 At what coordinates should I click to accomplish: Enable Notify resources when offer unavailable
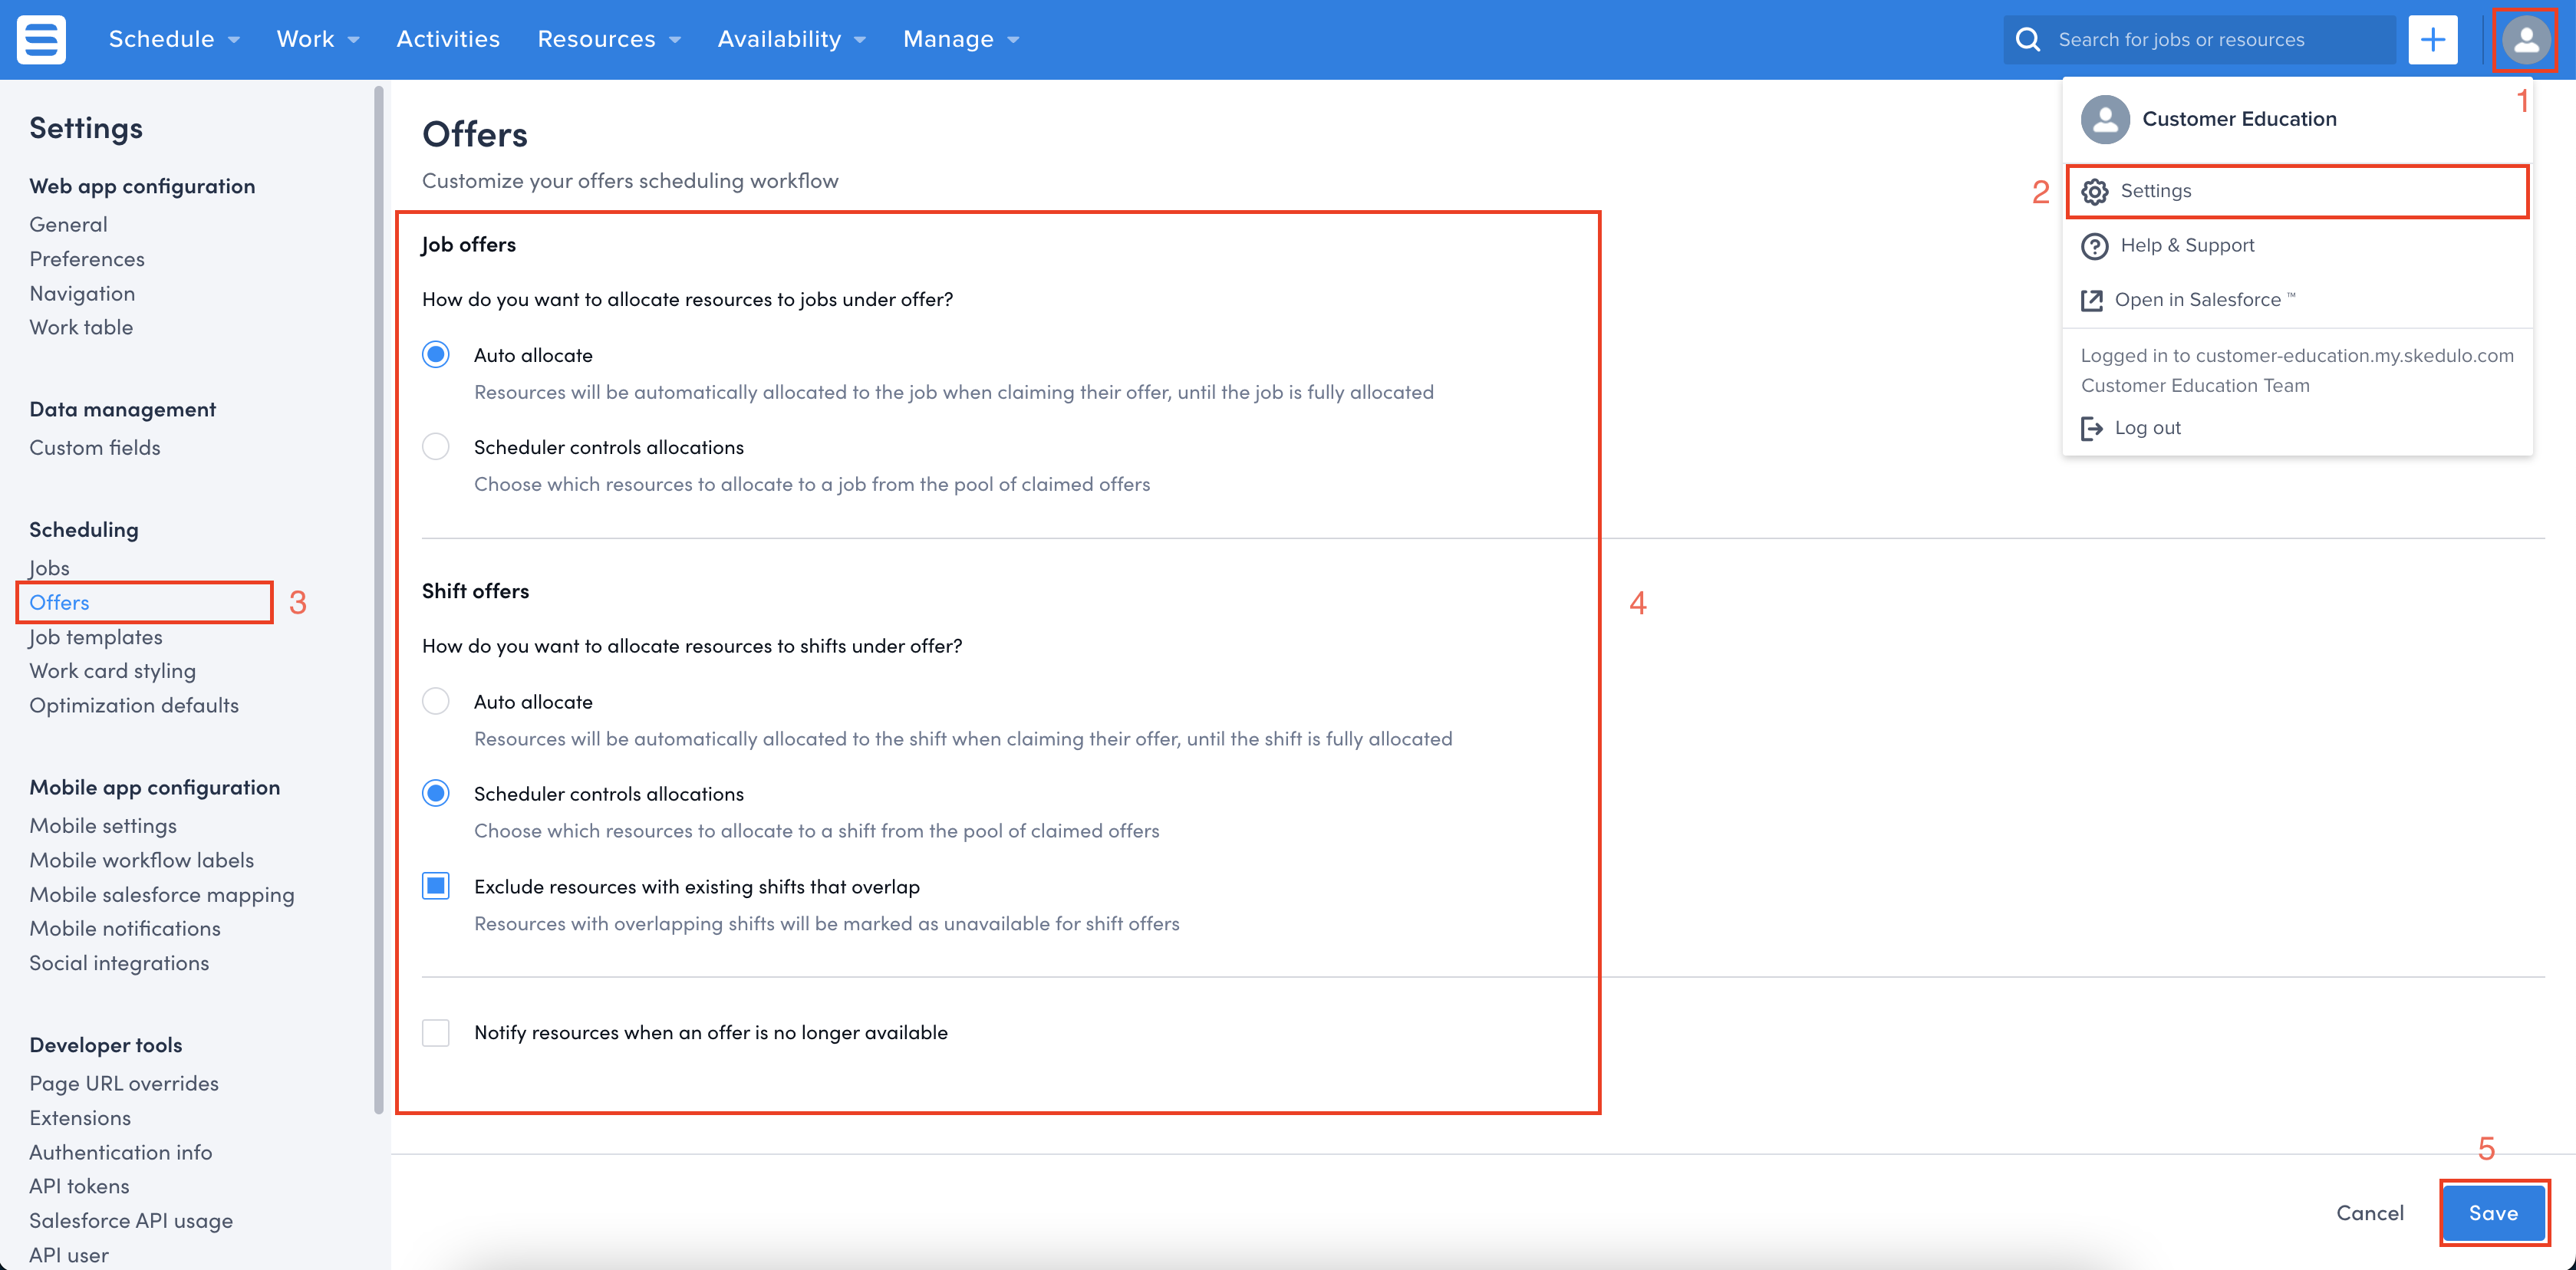coord(436,1032)
